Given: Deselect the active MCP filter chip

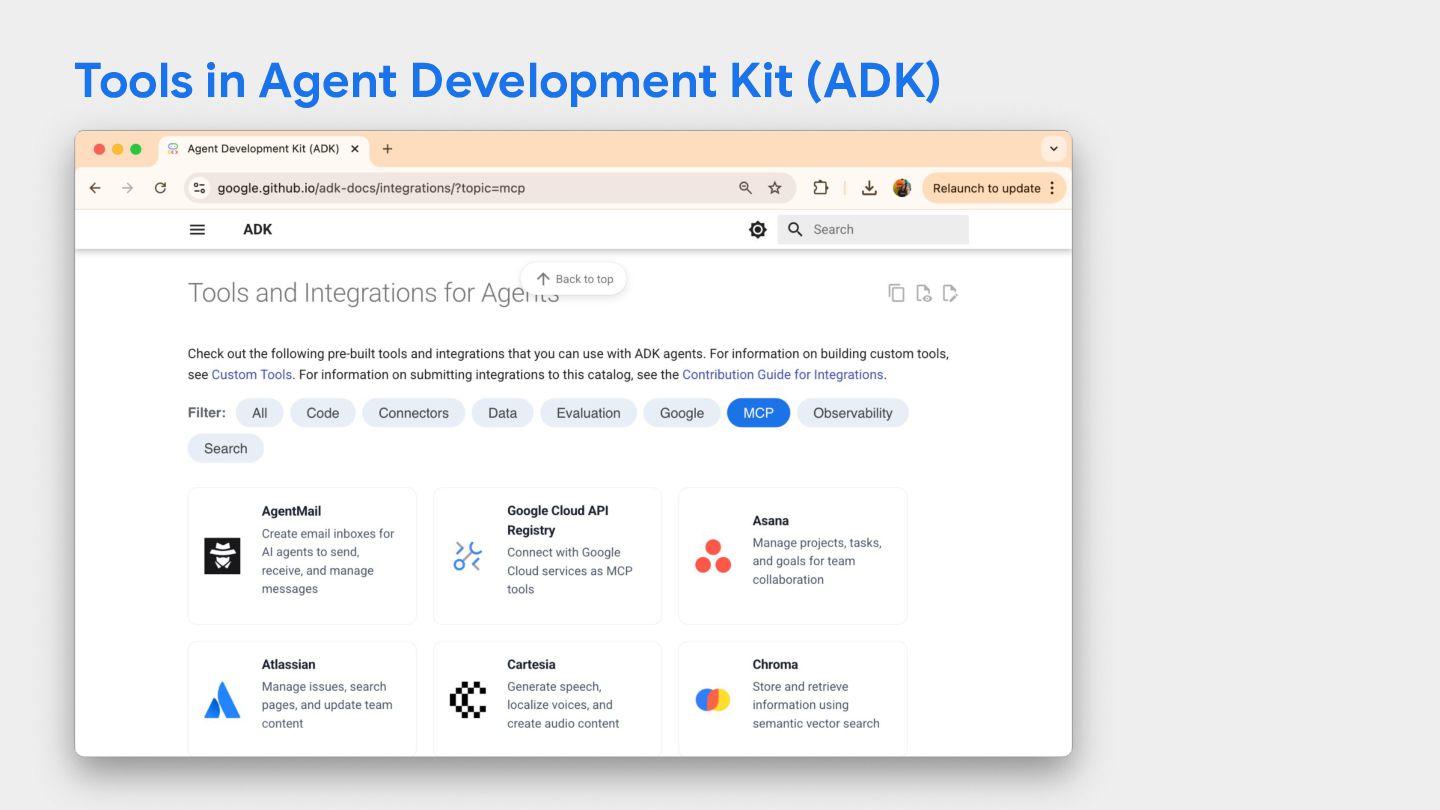Looking at the screenshot, I should coord(759,413).
